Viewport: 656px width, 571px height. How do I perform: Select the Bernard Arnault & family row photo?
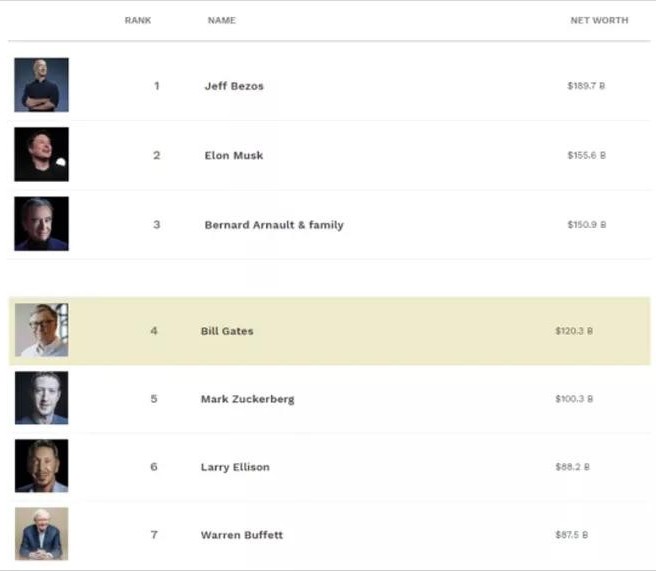[41, 223]
